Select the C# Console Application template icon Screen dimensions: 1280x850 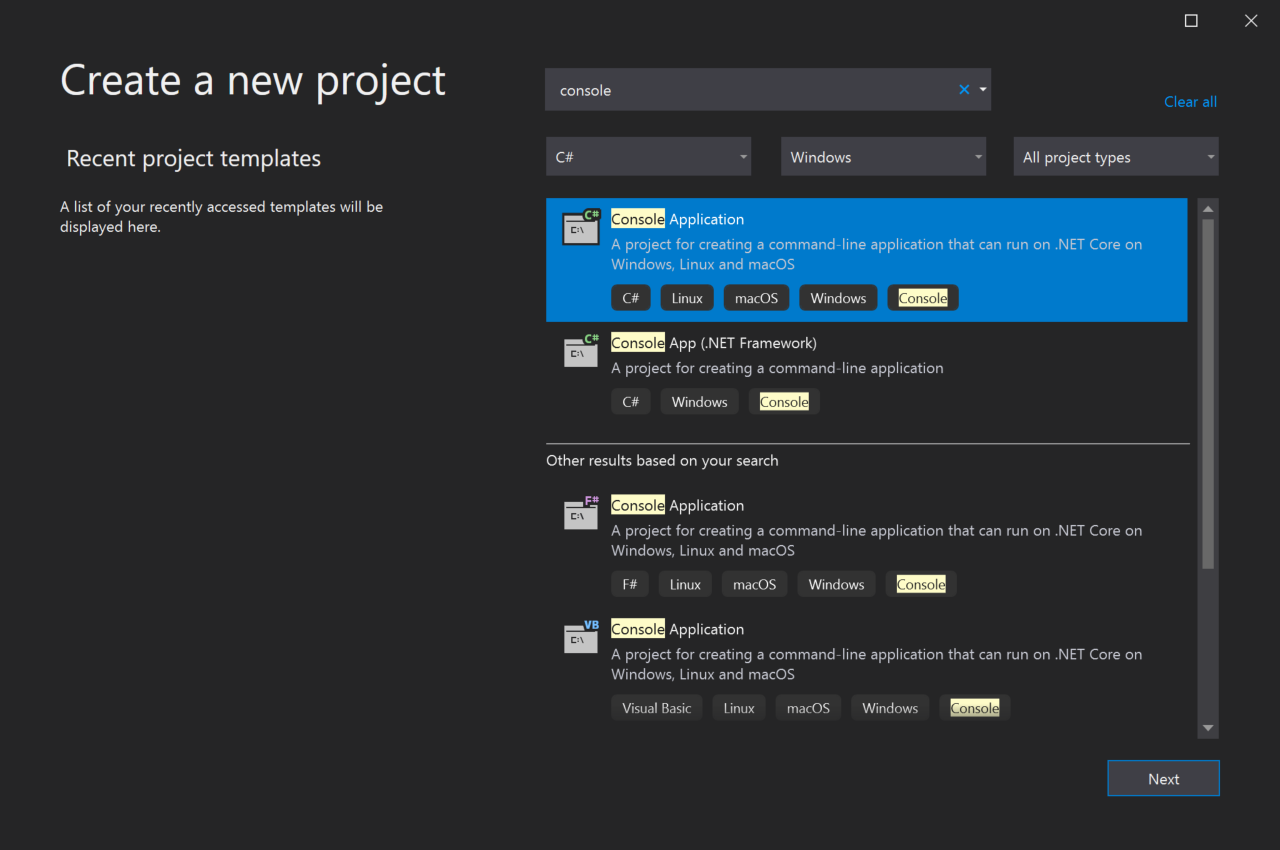pos(580,227)
